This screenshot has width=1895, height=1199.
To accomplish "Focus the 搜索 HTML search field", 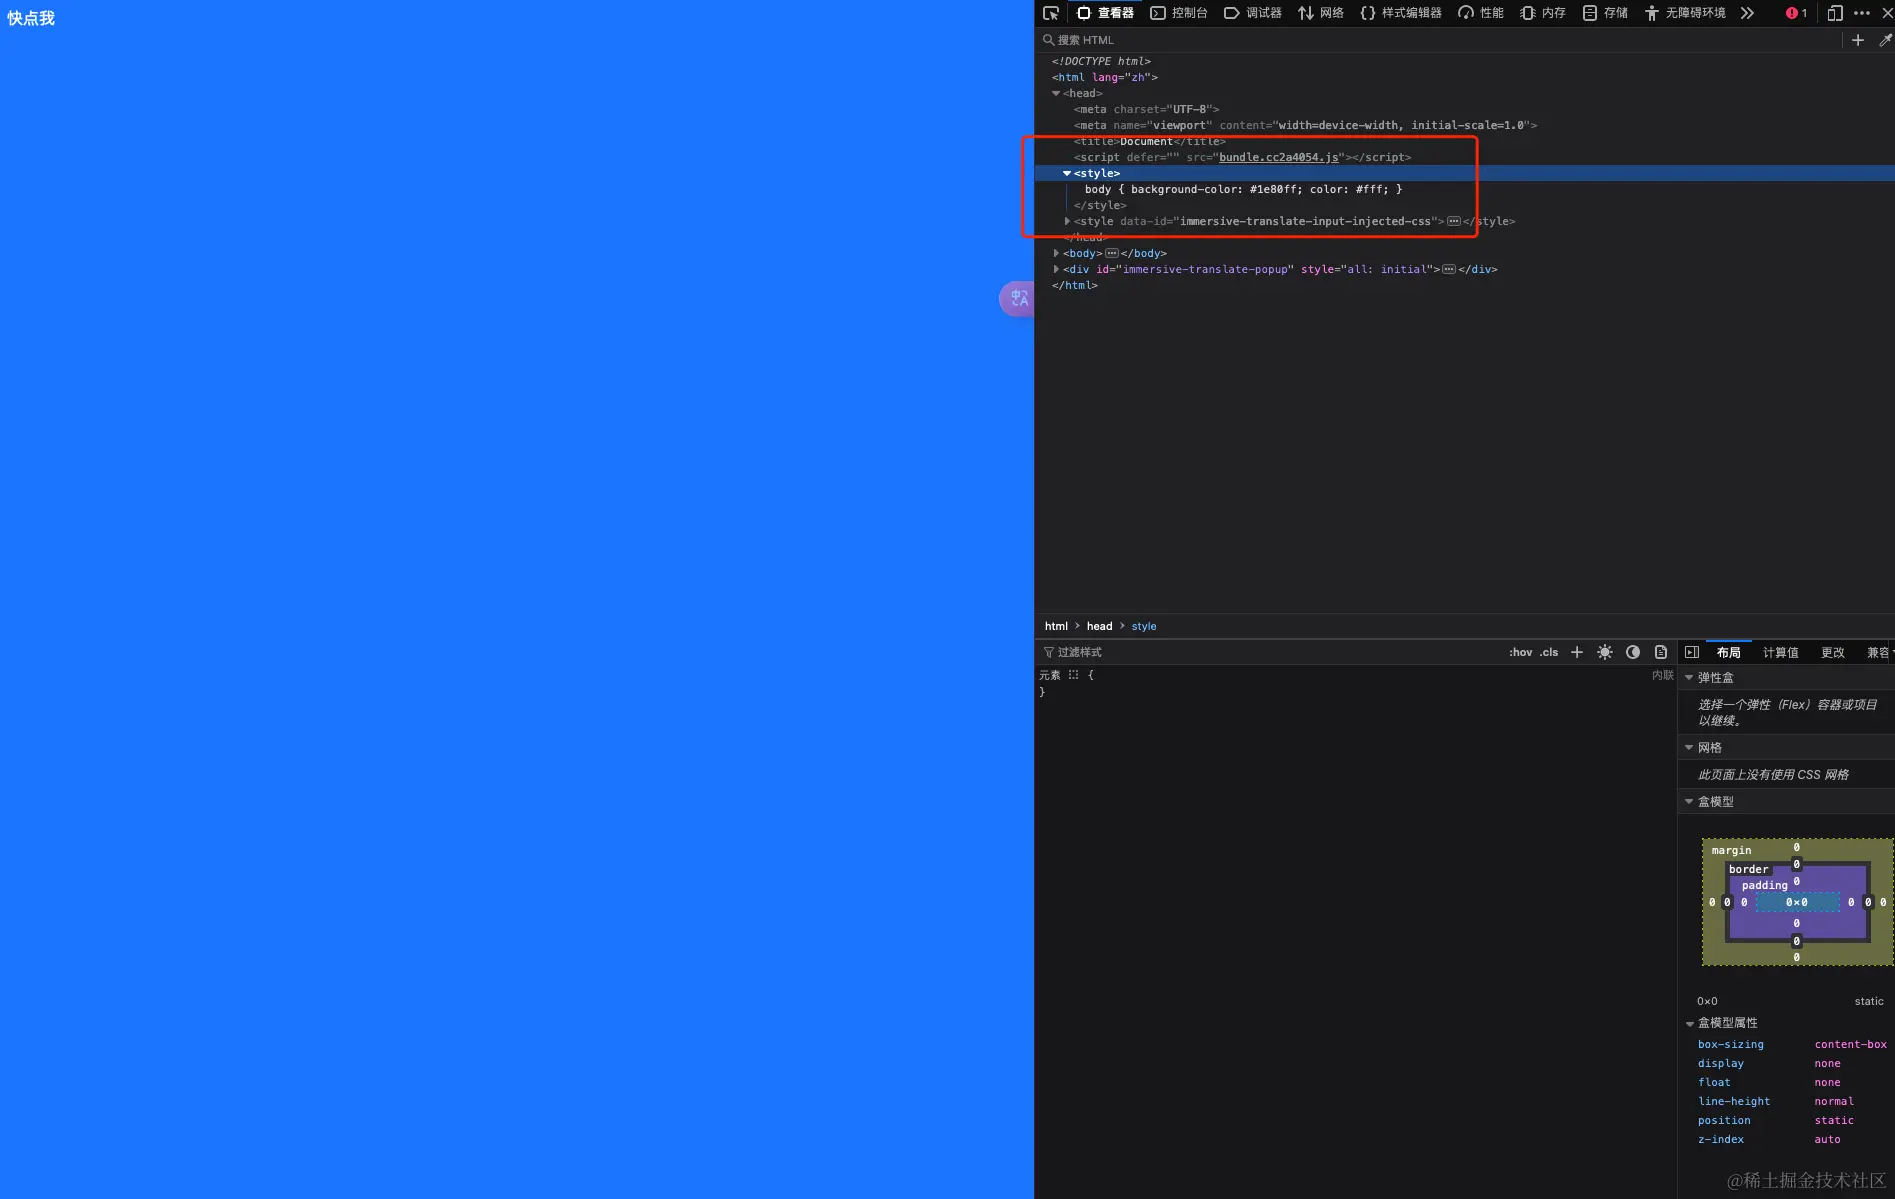I will click(1440, 40).
